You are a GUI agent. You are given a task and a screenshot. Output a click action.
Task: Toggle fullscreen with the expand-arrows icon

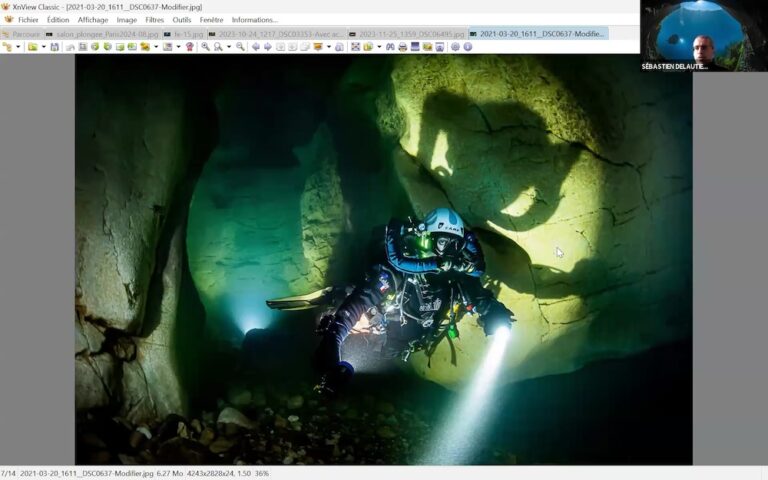tap(356, 47)
